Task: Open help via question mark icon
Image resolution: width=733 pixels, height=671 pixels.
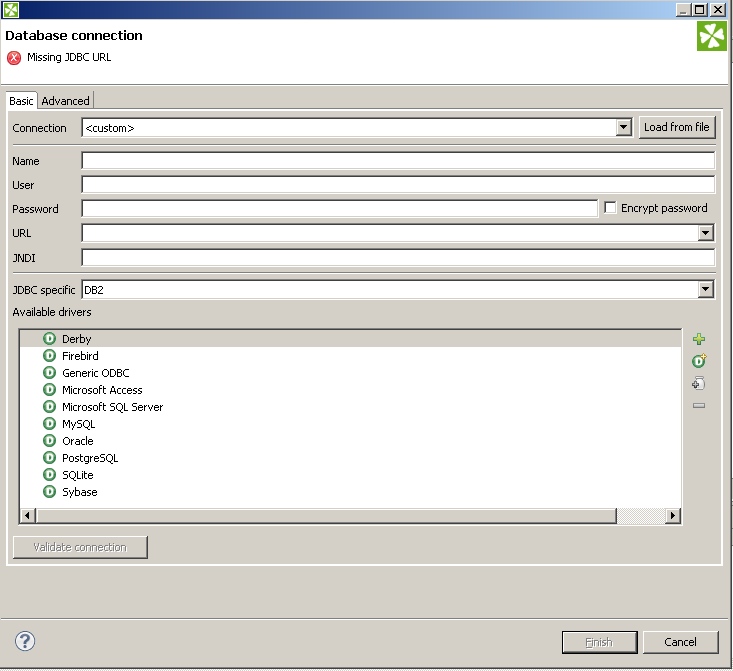Action: coord(25,641)
